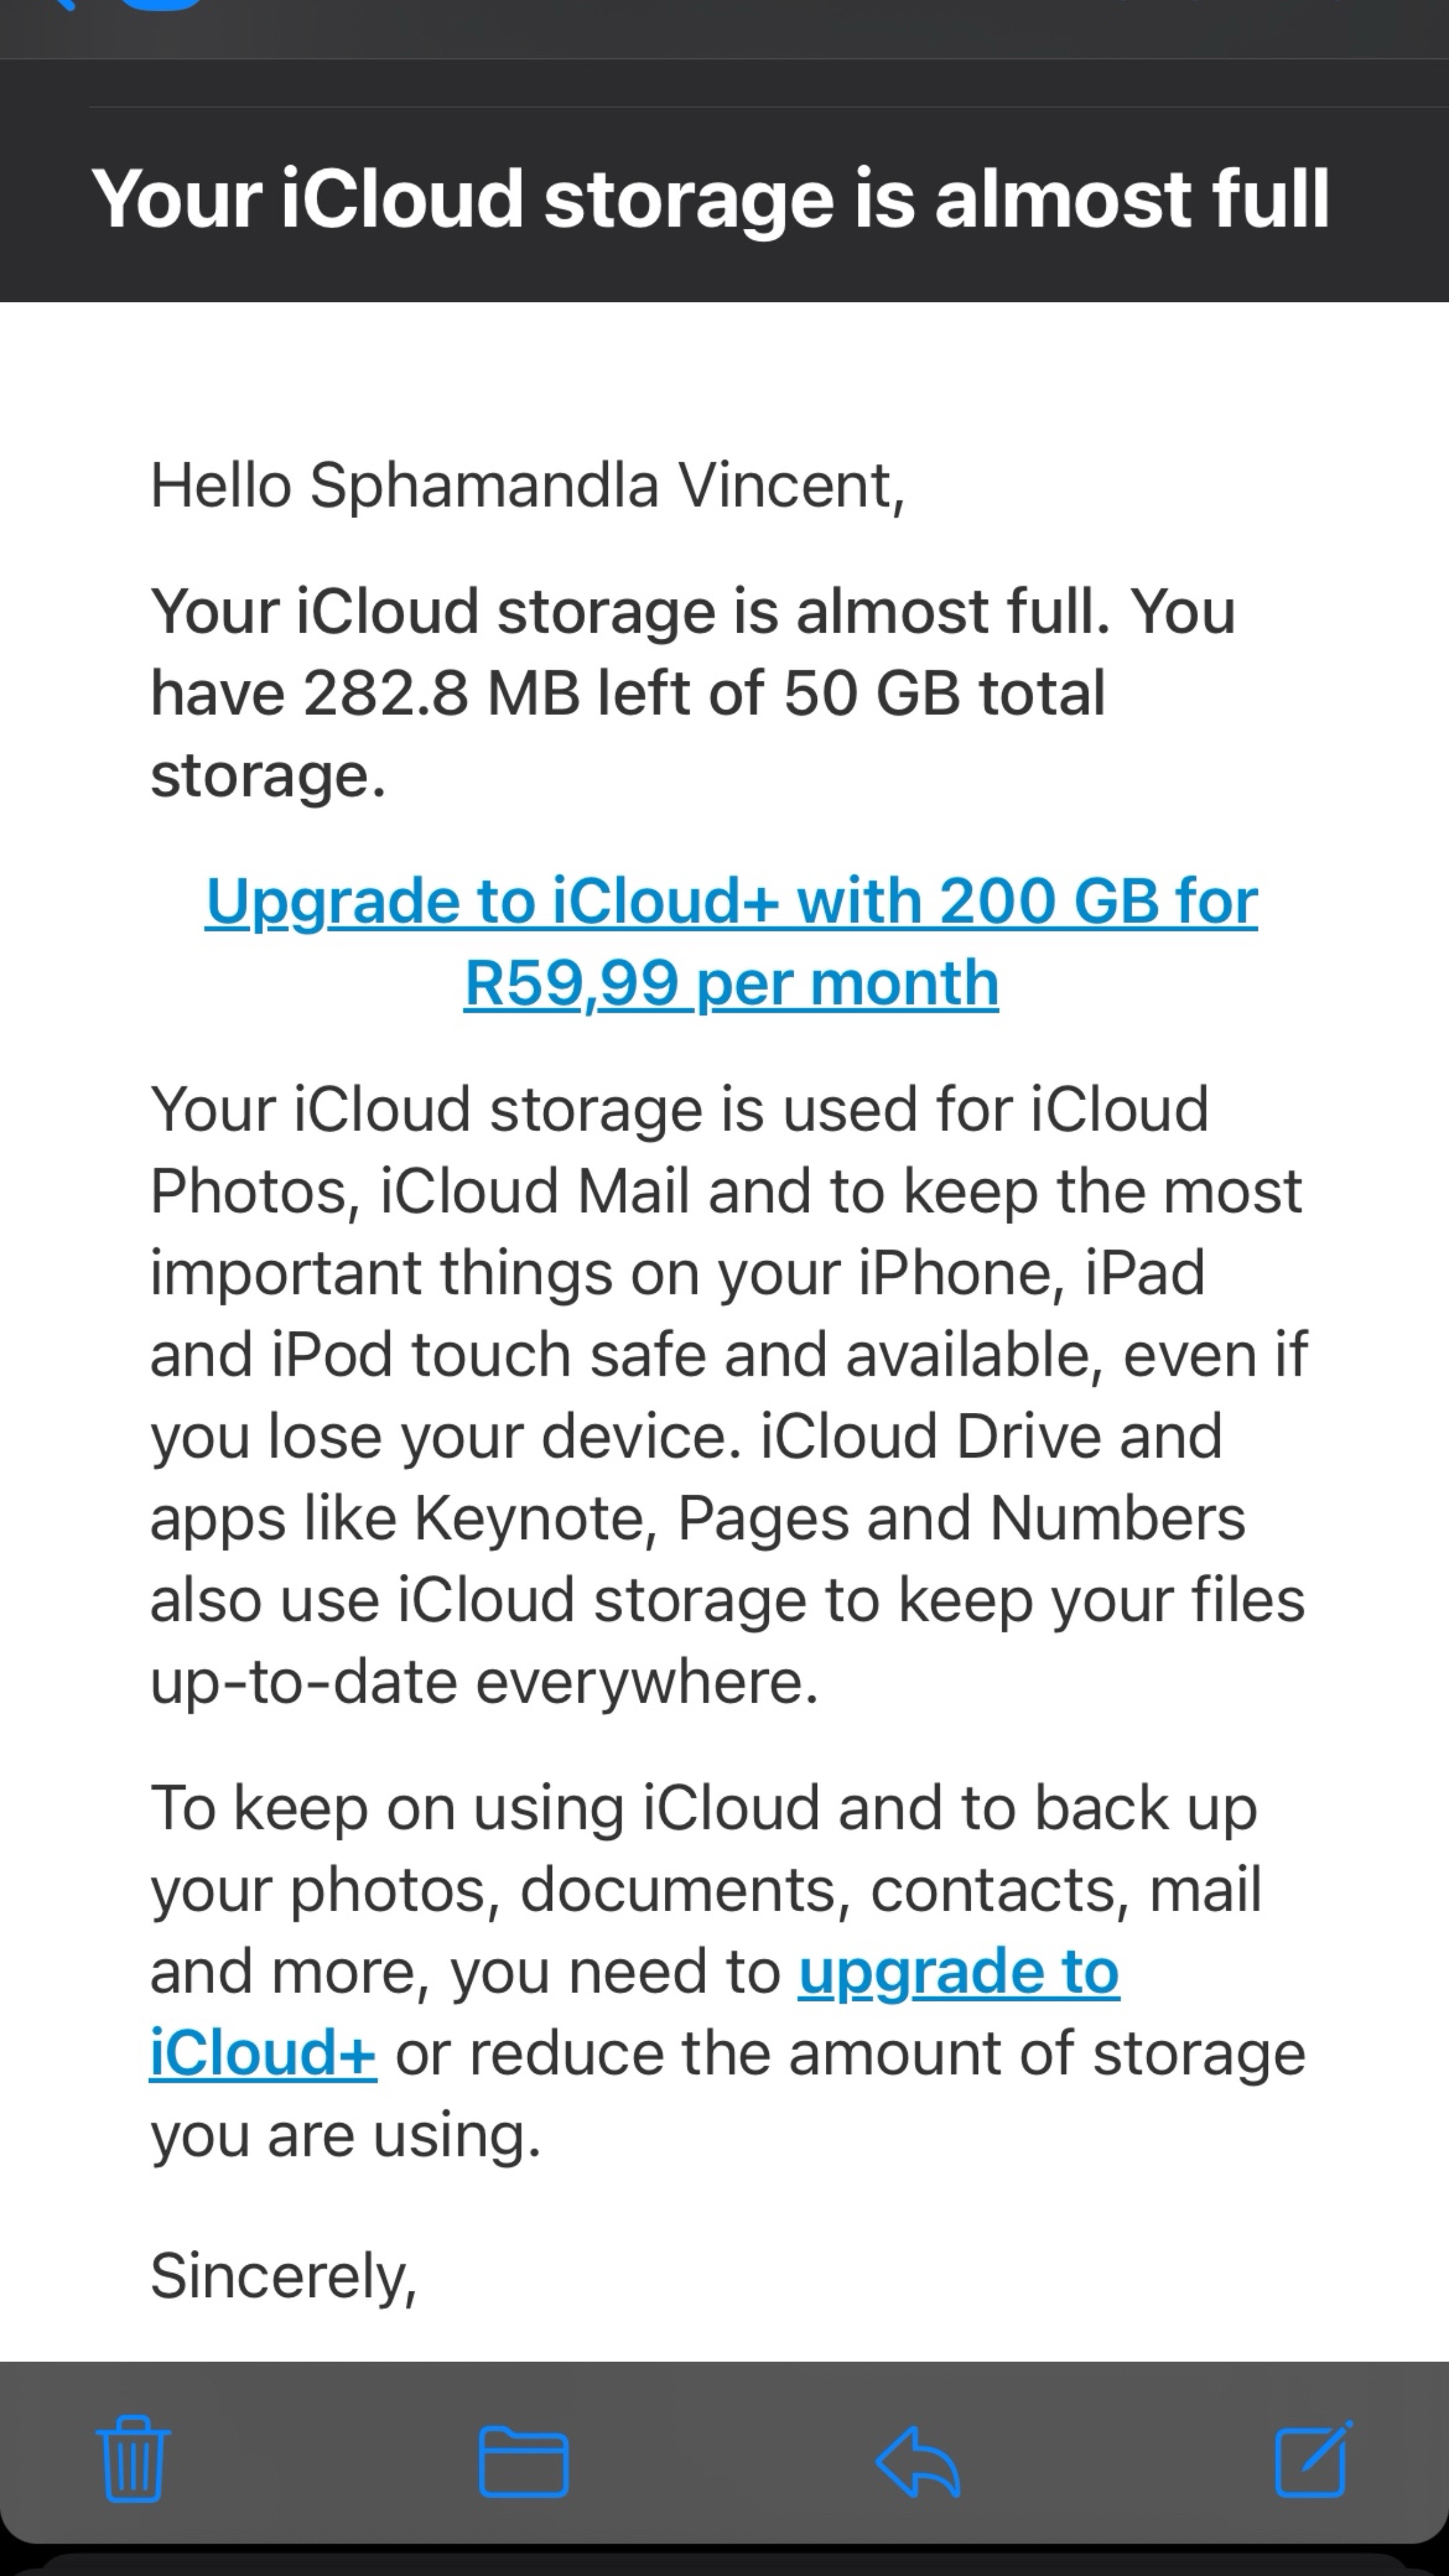Viewport: 1449px width, 2576px height.
Task: Select the "Hello Sphamandla Vincent" greeting line
Action: 527,485
